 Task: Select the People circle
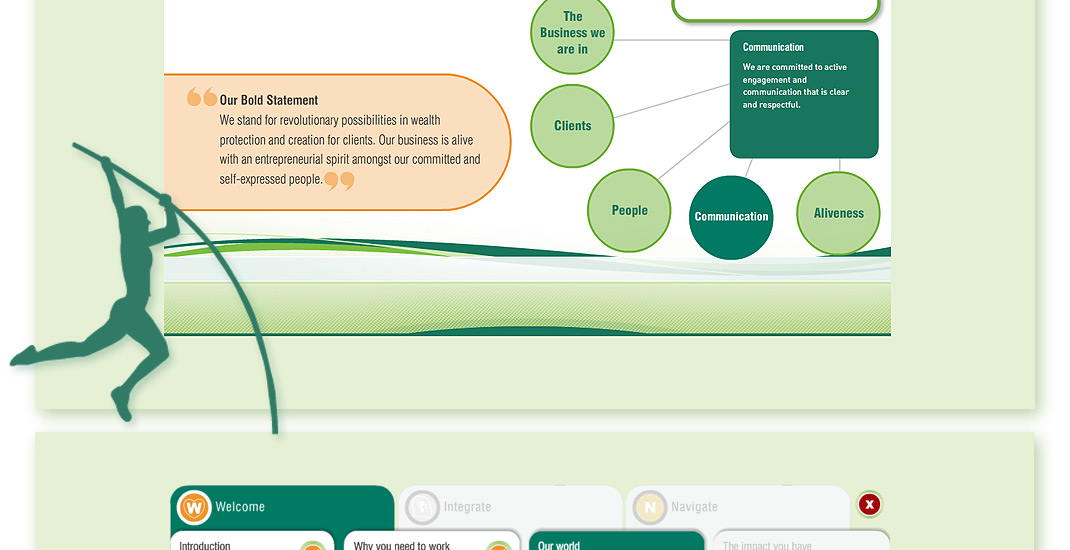pos(629,211)
